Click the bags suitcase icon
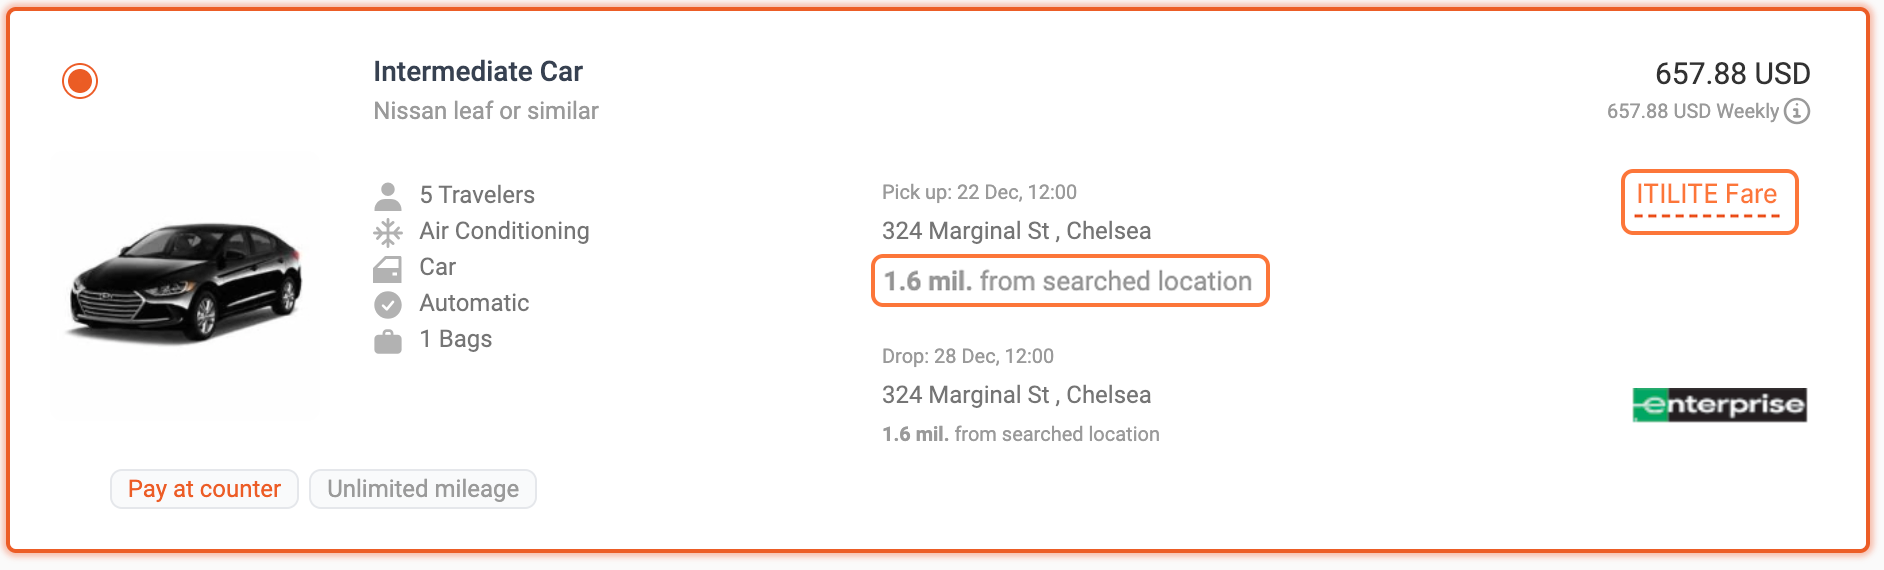The height and width of the screenshot is (570, 1884). pyautogui.click(x=388, y=341)
